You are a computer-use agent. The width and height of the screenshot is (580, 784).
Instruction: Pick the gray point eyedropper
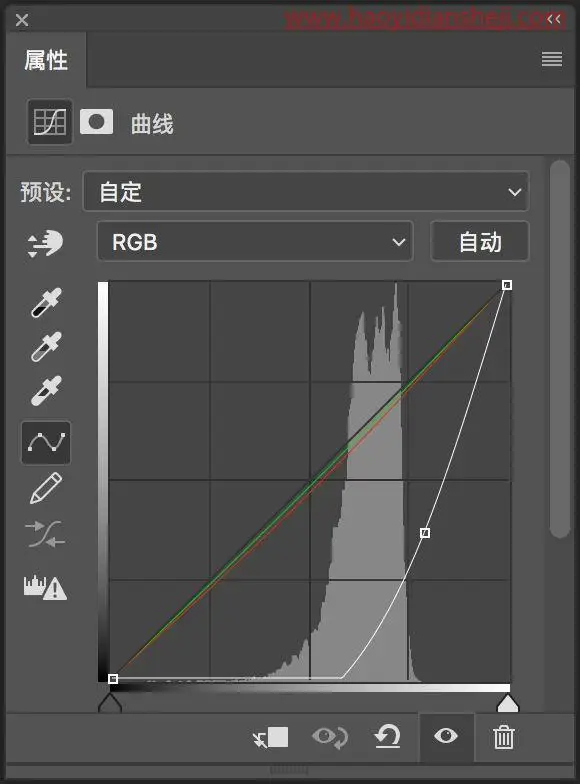point(46,346)
